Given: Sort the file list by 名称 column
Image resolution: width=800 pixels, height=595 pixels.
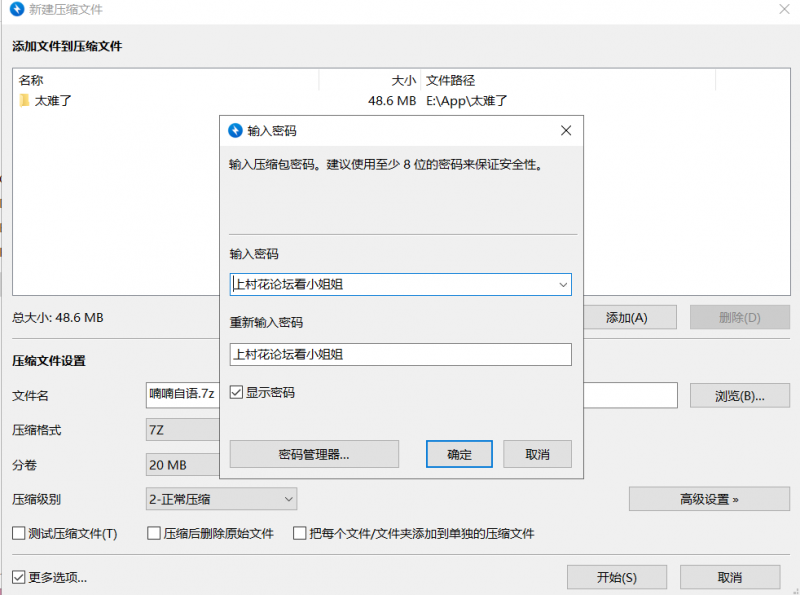Looking at the screenshot, I should pyautogui.click(x=165, y=79).
